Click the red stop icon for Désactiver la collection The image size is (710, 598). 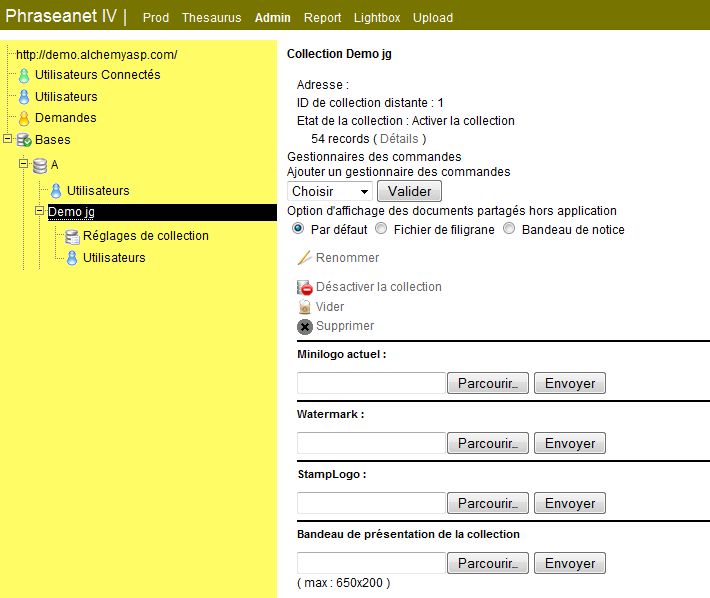pos(305,287)
